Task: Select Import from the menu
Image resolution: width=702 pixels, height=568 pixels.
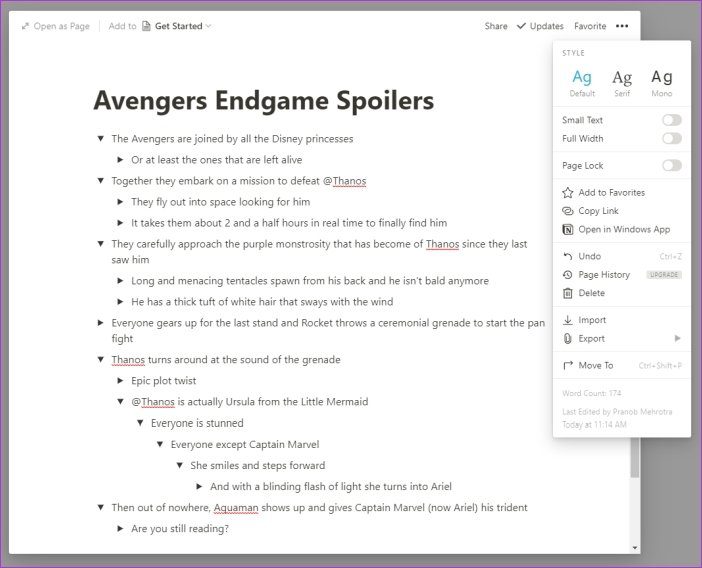Action: click(622, 320)
